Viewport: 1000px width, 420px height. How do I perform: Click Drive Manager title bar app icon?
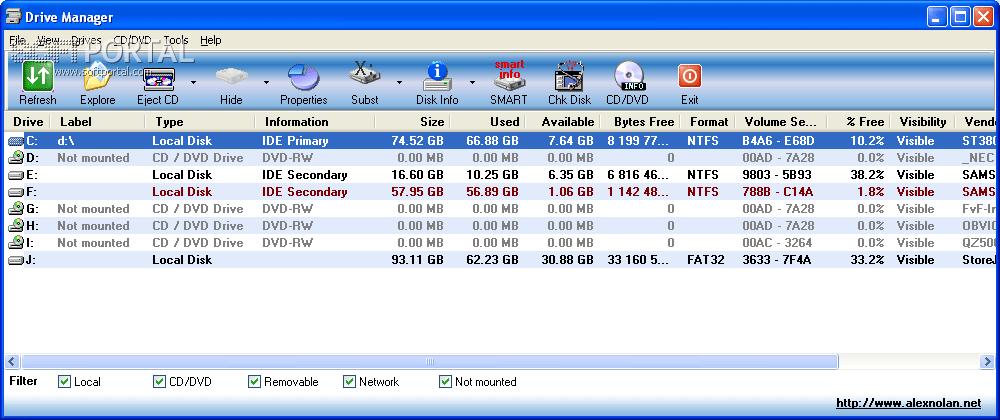[13, 17]
